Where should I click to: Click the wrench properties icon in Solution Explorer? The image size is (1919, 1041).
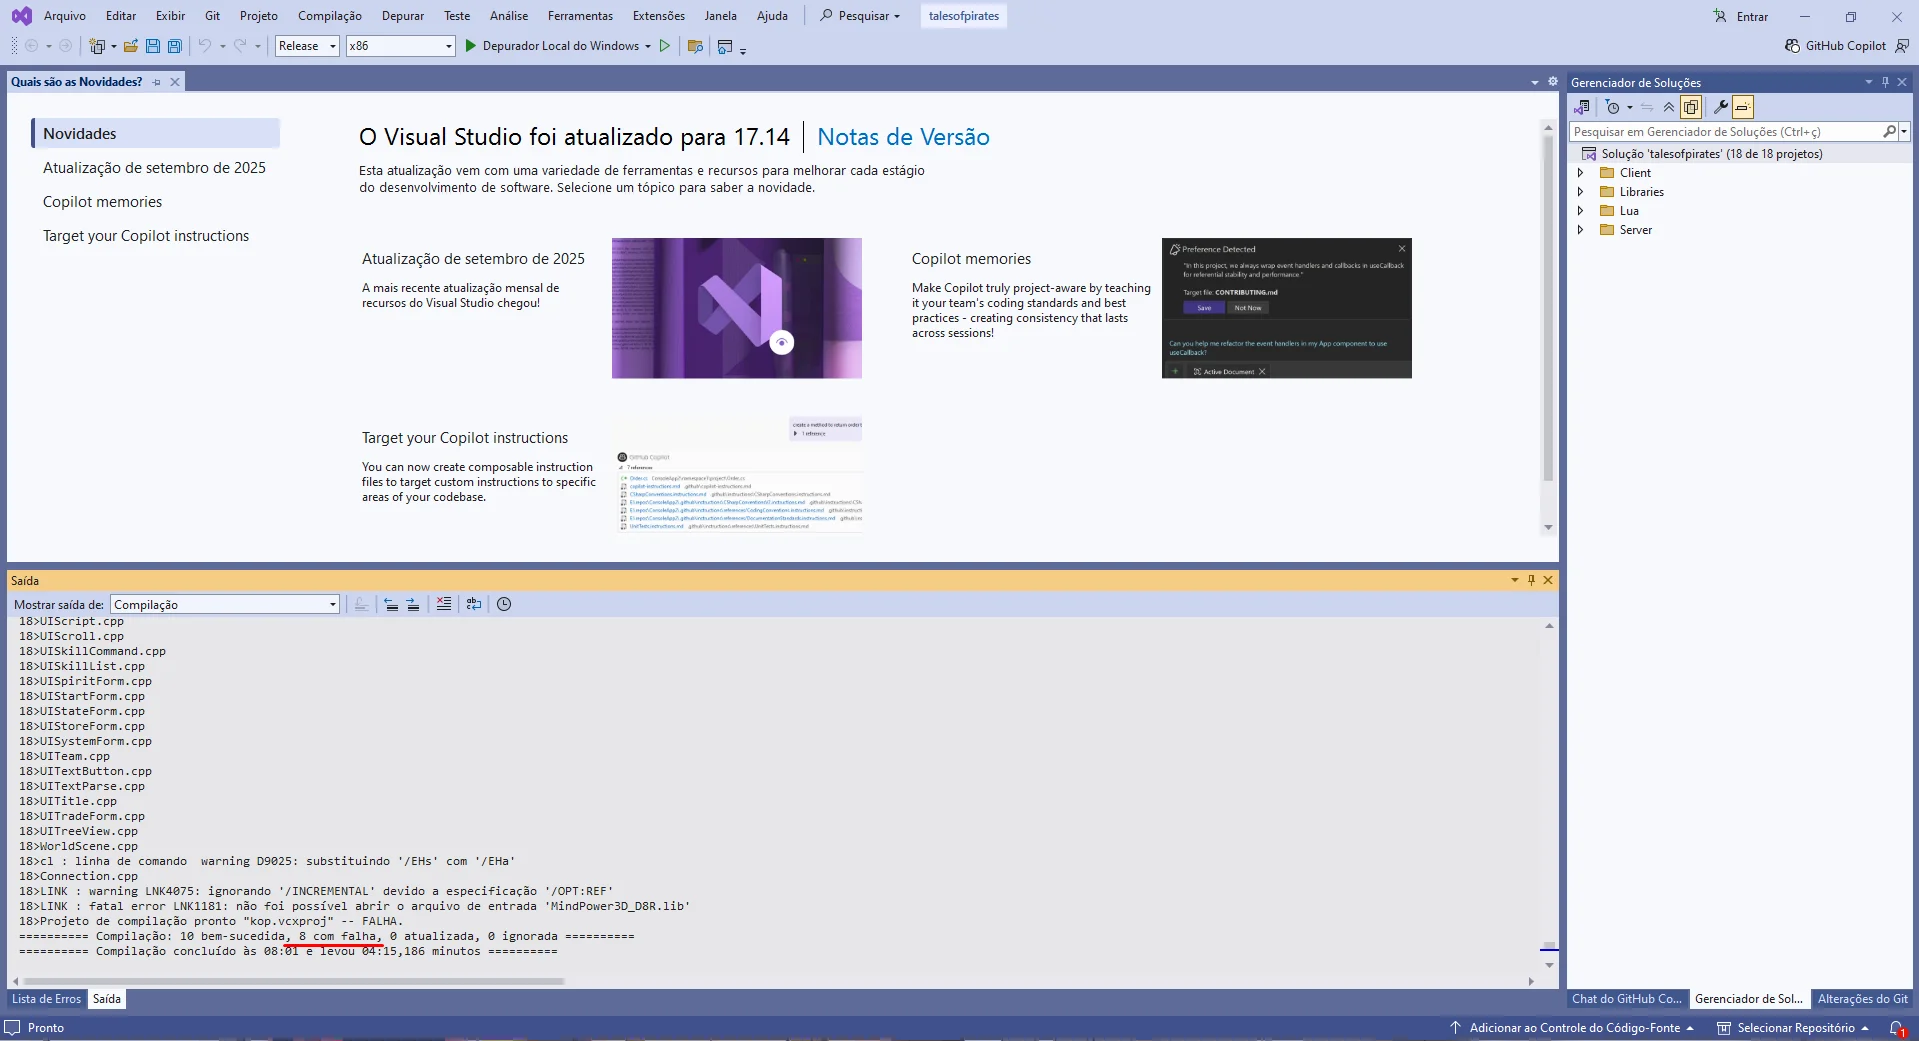(1720, 107)
